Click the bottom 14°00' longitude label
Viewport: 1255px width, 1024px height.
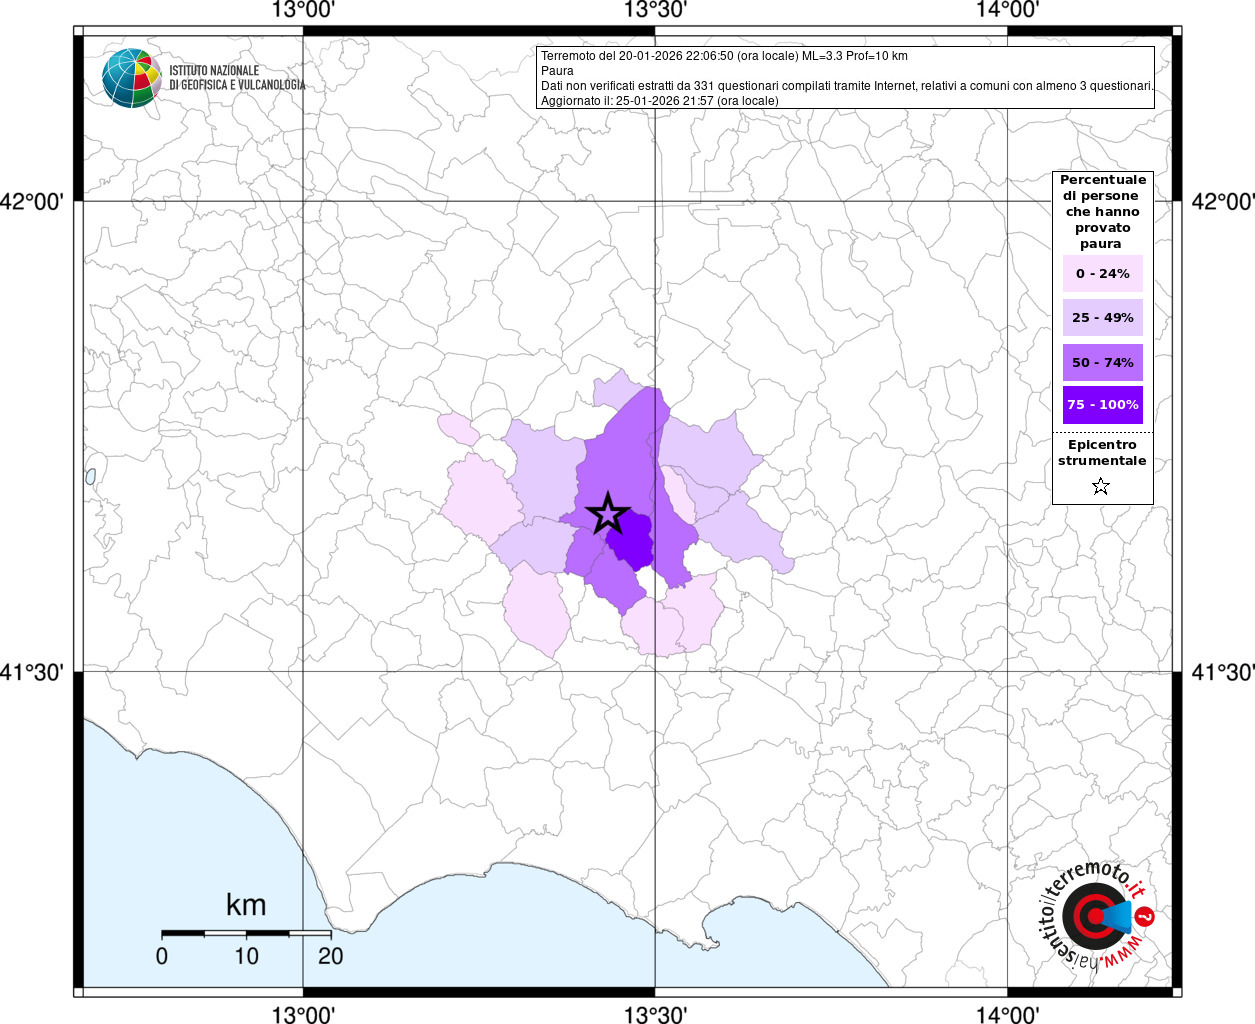[1008, 1014]
